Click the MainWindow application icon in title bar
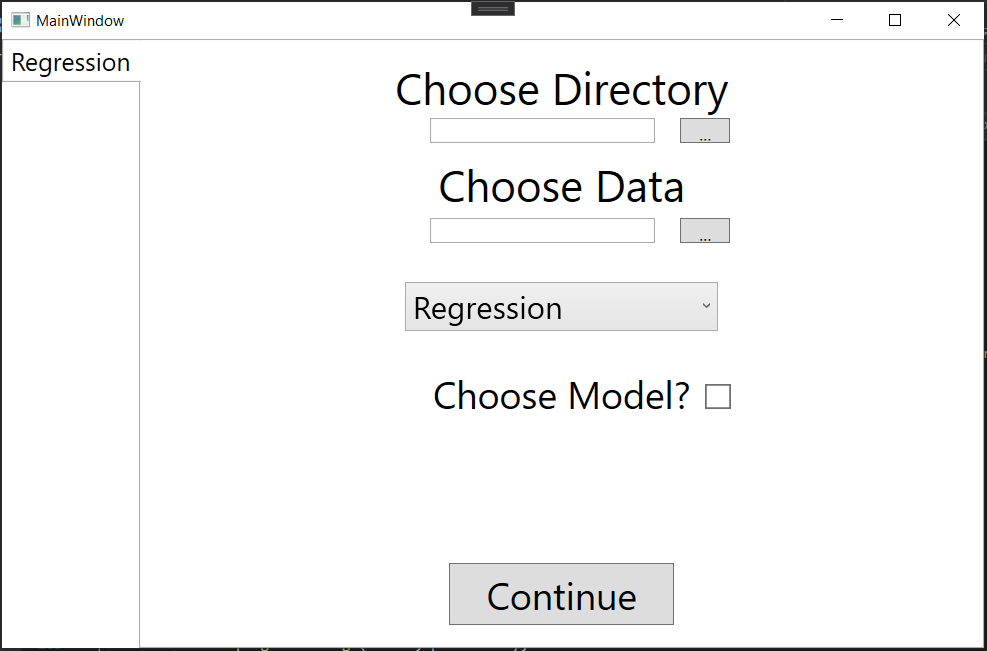Viewport: 987px width, 651px height. click(x=20, y=20)
